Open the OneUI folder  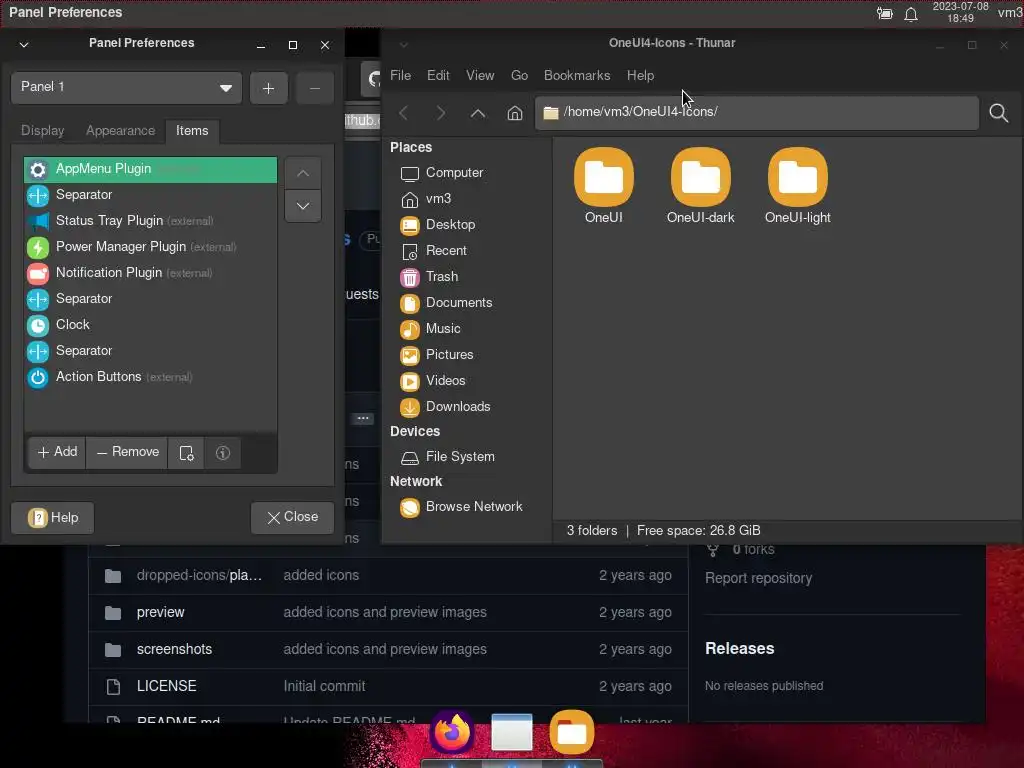pos(603,186)
